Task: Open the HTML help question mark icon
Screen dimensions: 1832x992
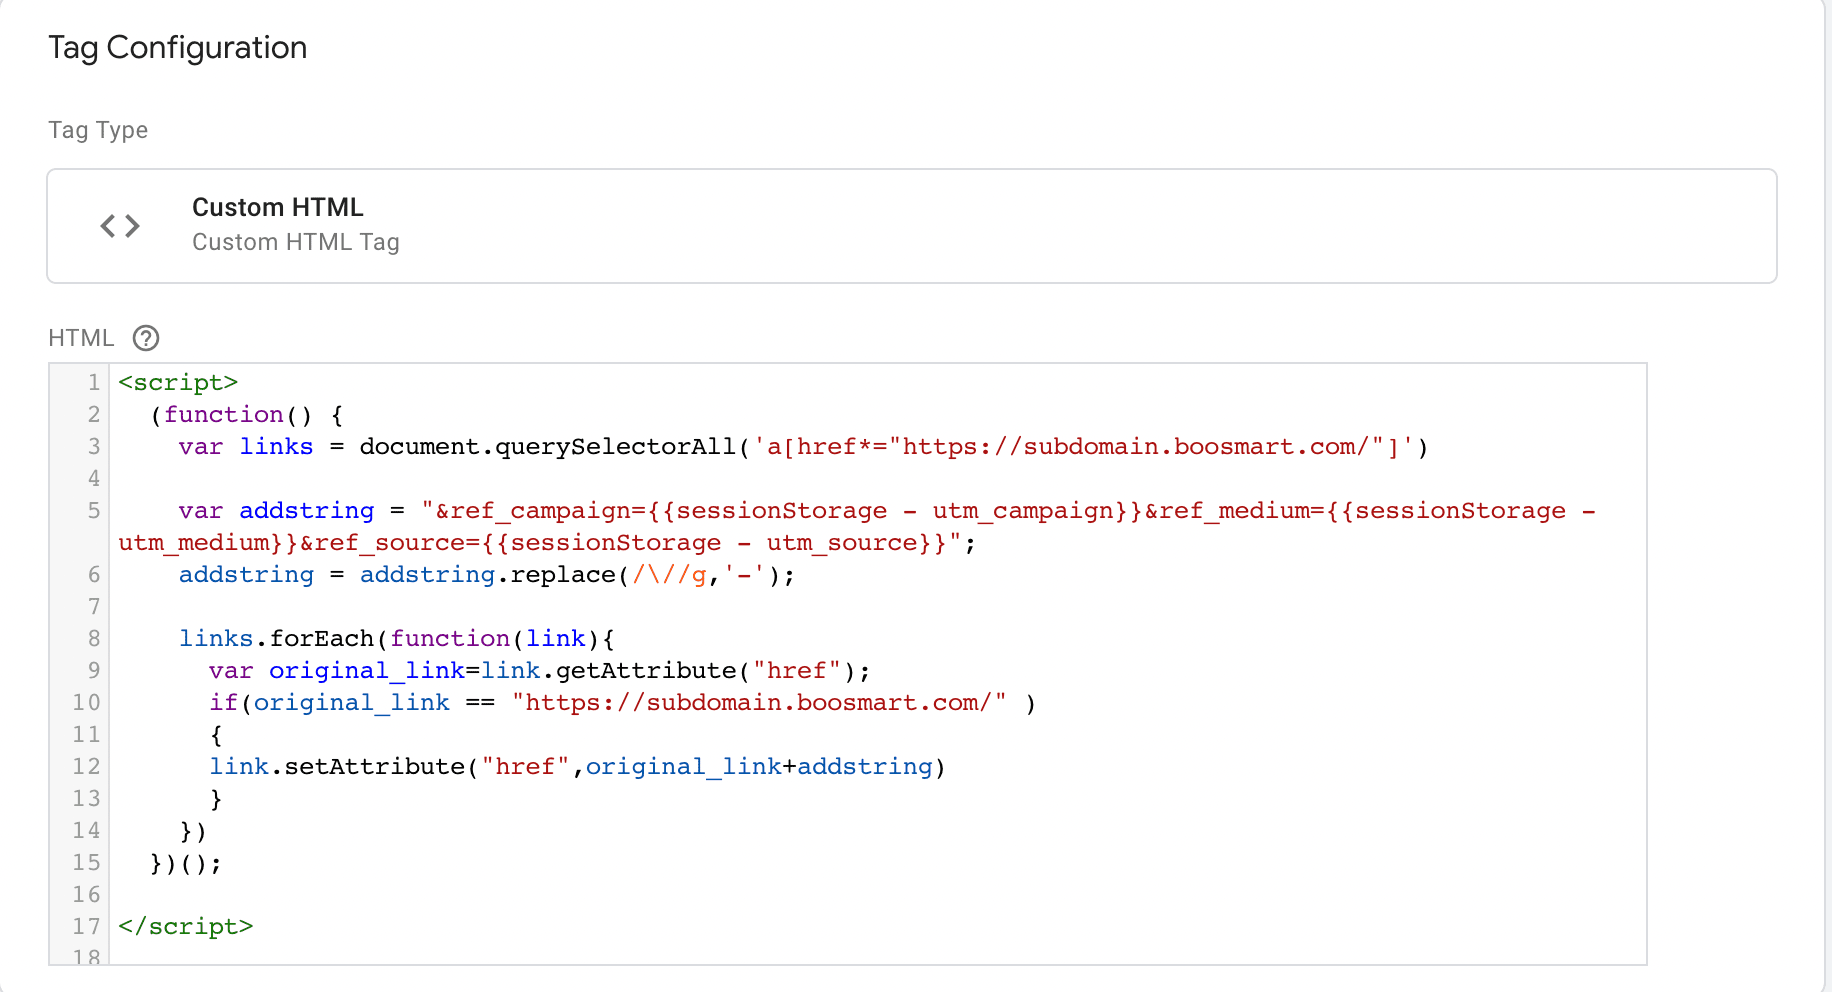Action: point(146,338)
